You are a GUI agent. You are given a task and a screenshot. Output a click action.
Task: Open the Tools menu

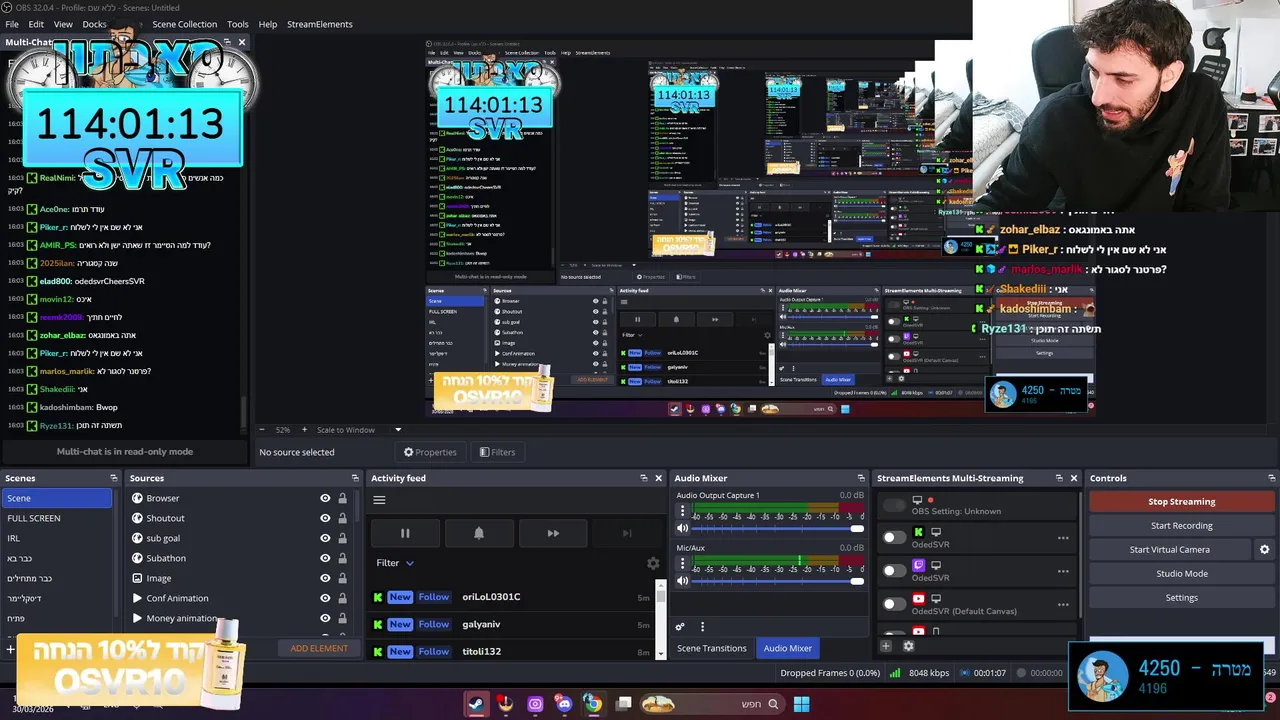(238, 24)
